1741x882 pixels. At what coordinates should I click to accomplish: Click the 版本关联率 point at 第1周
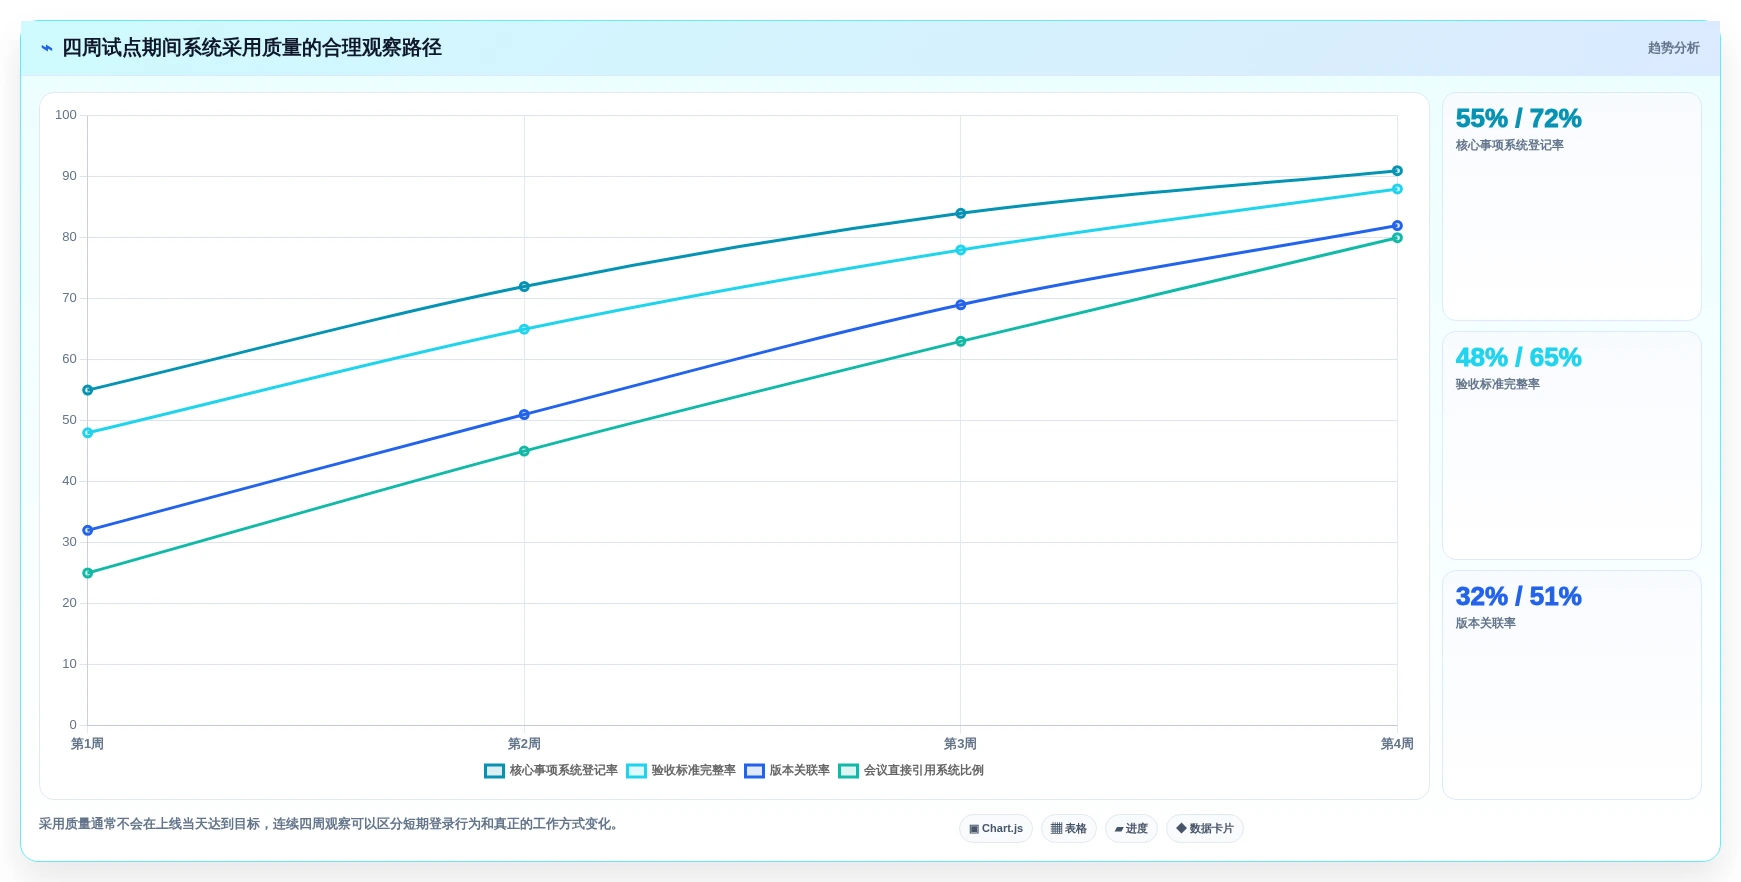coord(88,530)
